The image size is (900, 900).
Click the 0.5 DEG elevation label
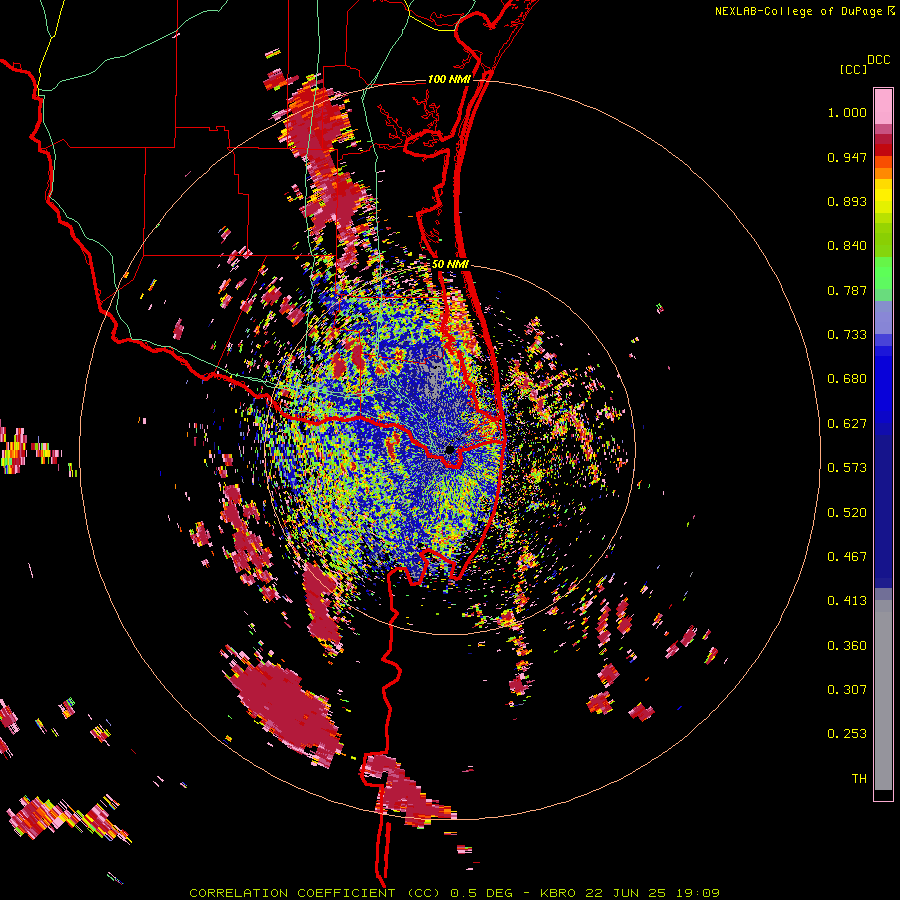pos(481,893)
